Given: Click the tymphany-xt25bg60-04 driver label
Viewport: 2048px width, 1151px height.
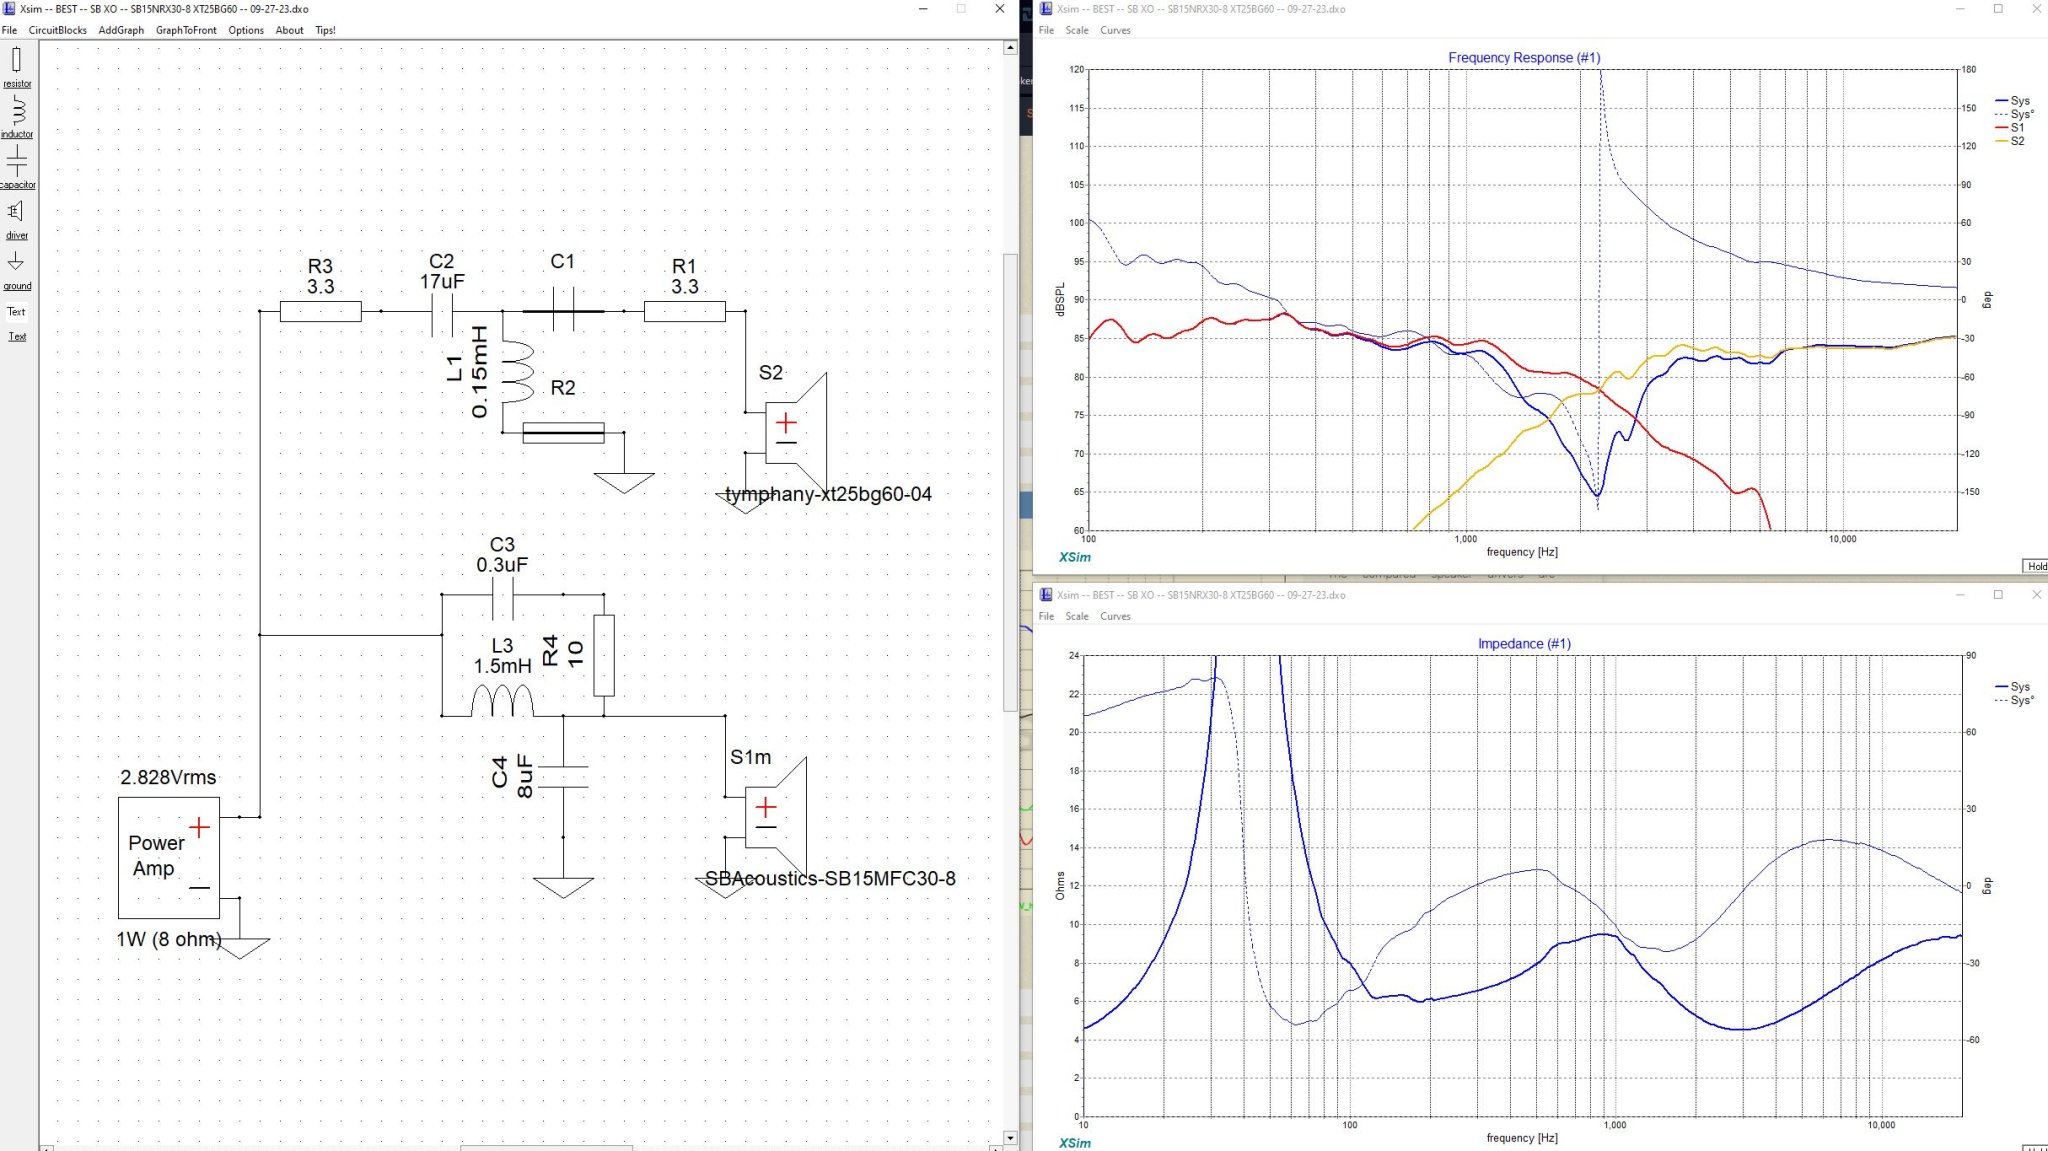Looking at the screenshot, I should [x=828, y=494].
